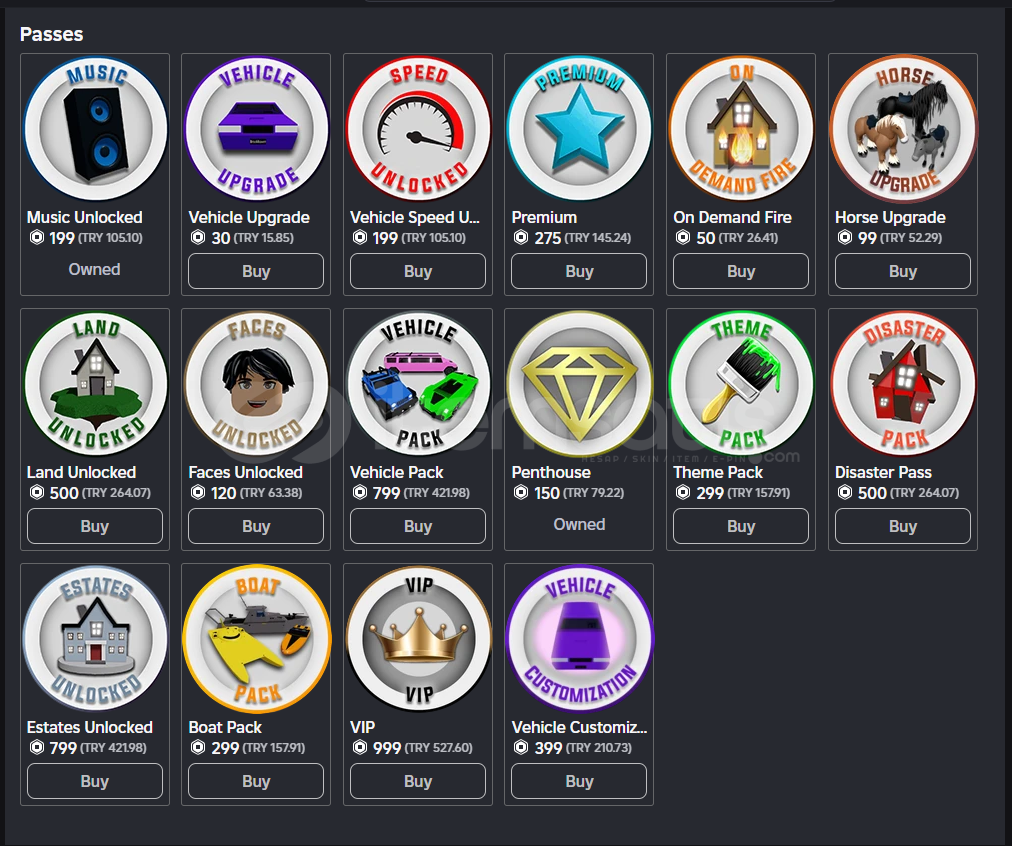Purchase the Estates Unlocked pass
Screen dimensions: 1012x846
point(95,781)
